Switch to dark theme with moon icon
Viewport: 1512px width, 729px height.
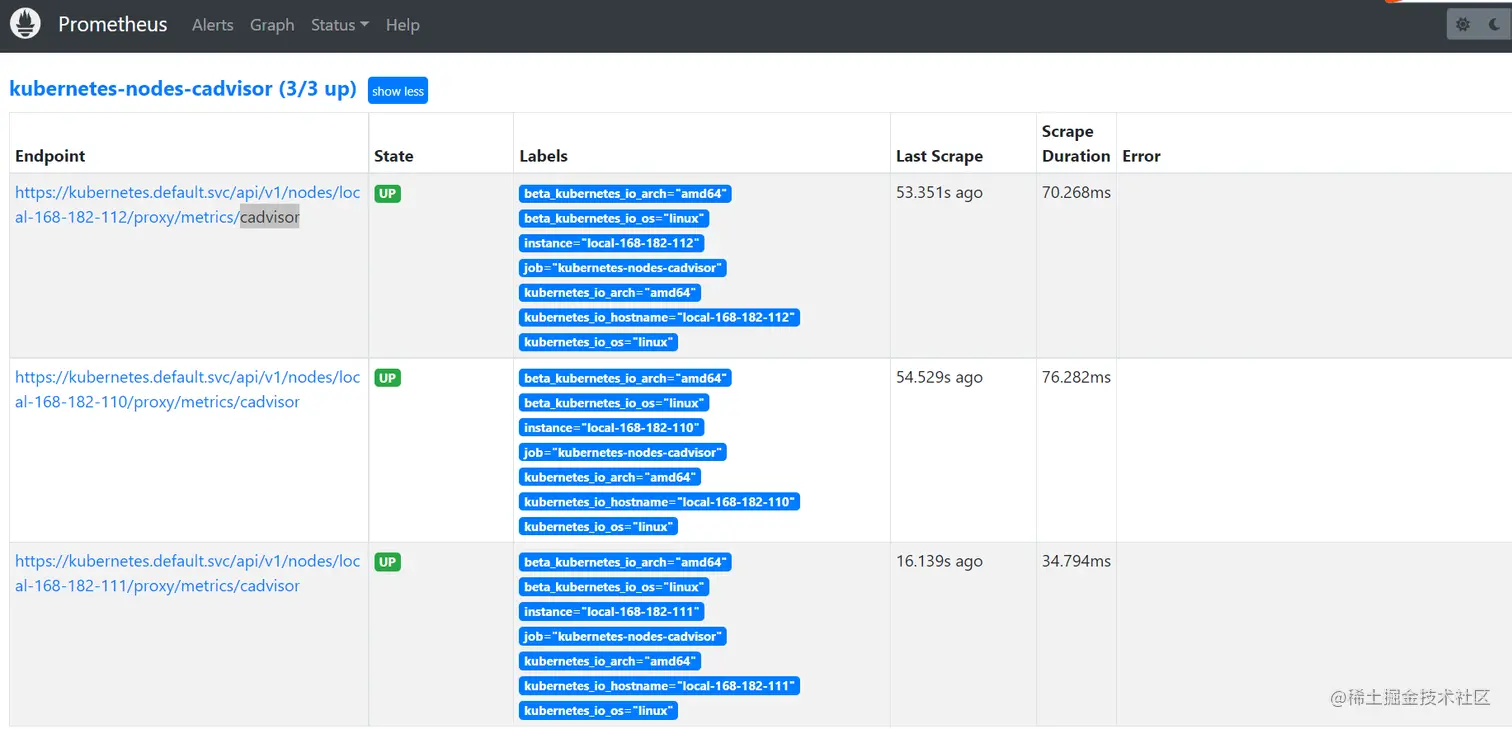[1495, 25]
